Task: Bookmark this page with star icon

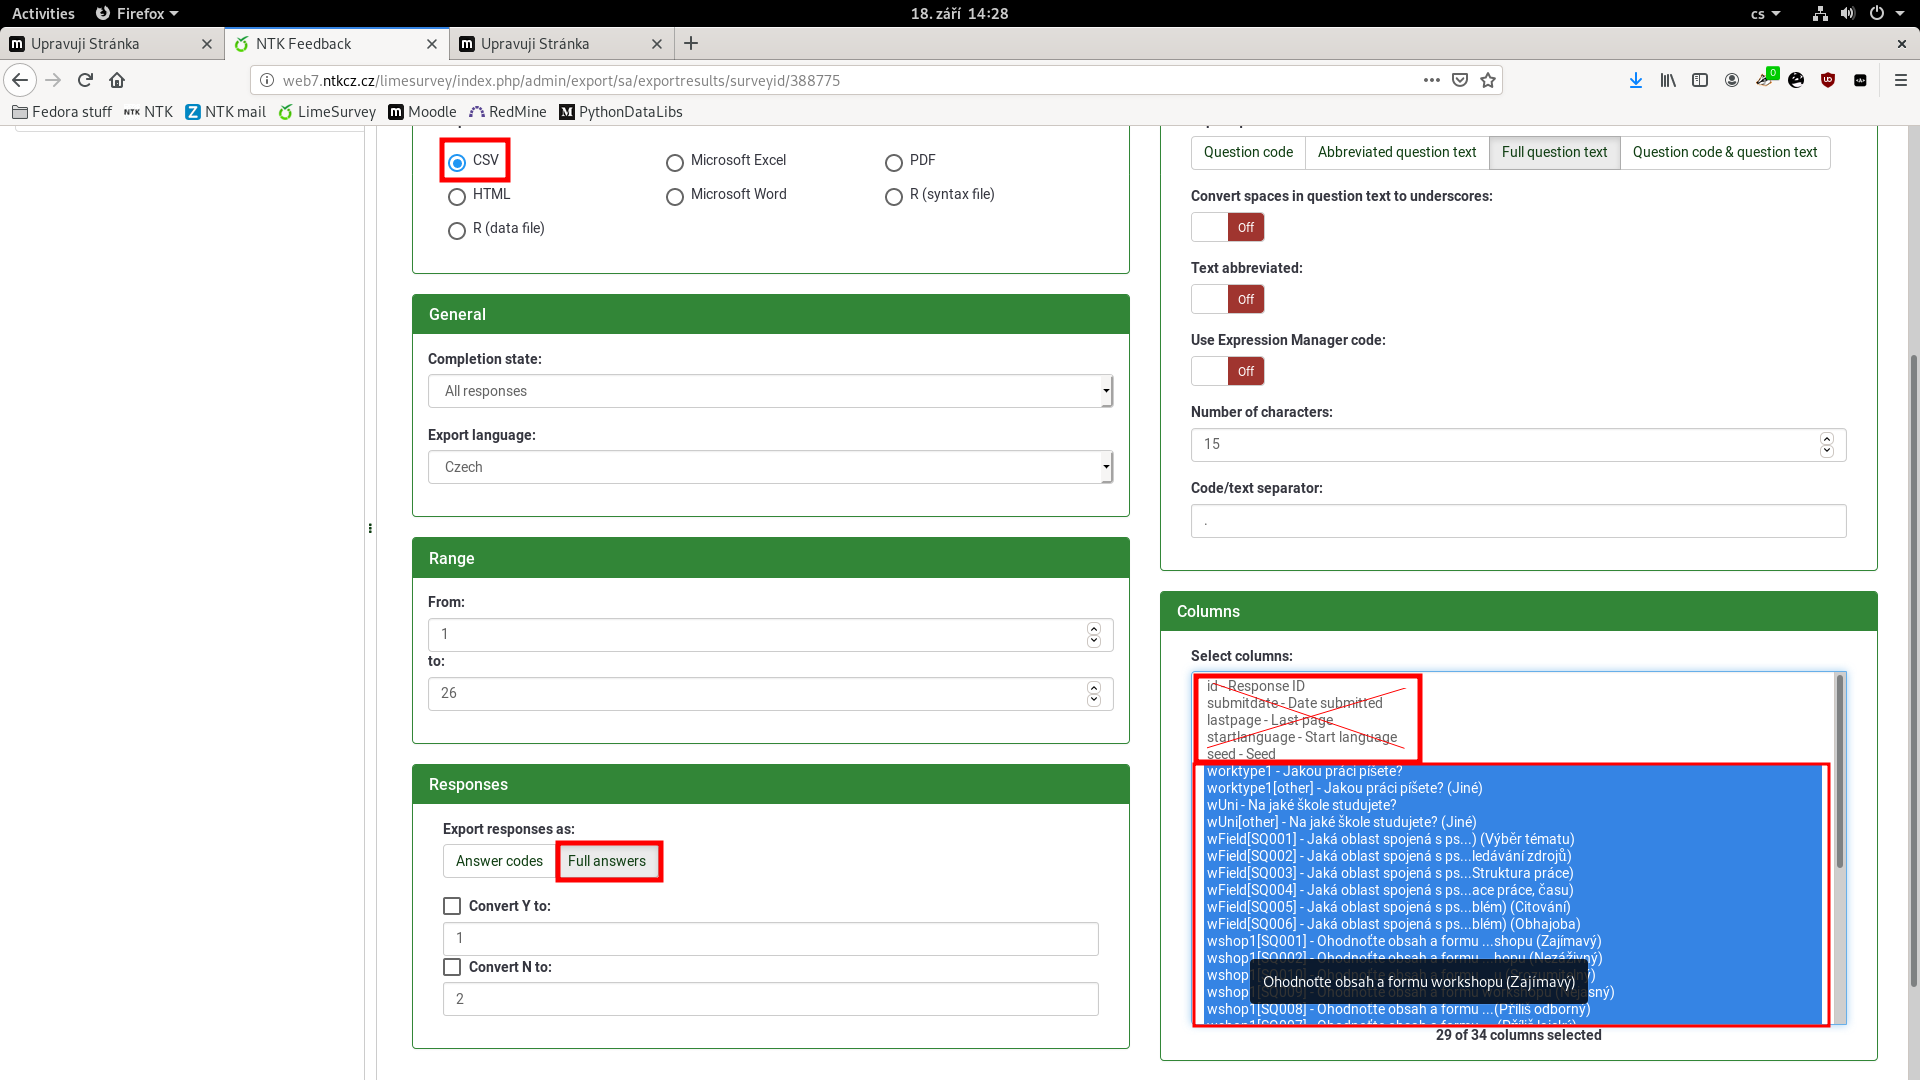Action: pos(1488,80)
